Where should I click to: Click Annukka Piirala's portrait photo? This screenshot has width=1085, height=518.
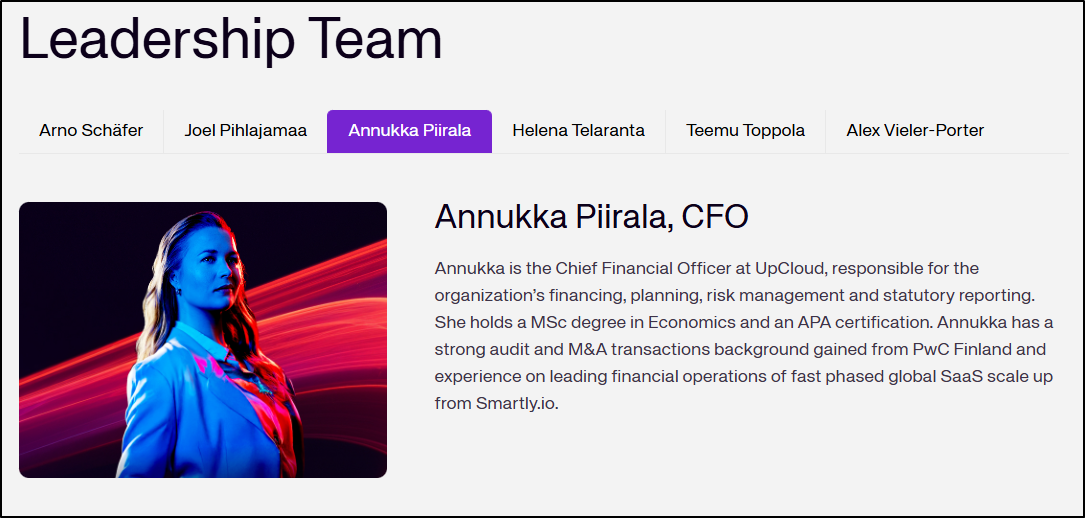pos(203,340)
